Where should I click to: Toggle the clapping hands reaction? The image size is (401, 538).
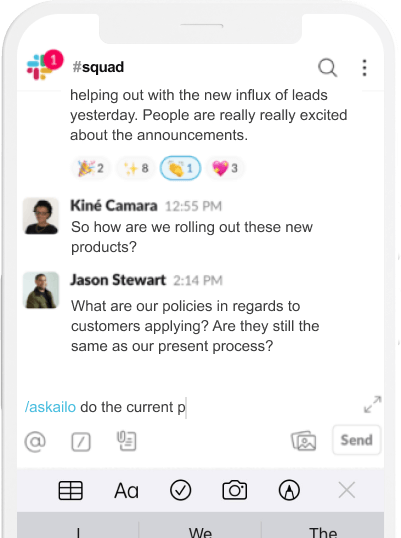pyautogui.click(x=181, y=168)
